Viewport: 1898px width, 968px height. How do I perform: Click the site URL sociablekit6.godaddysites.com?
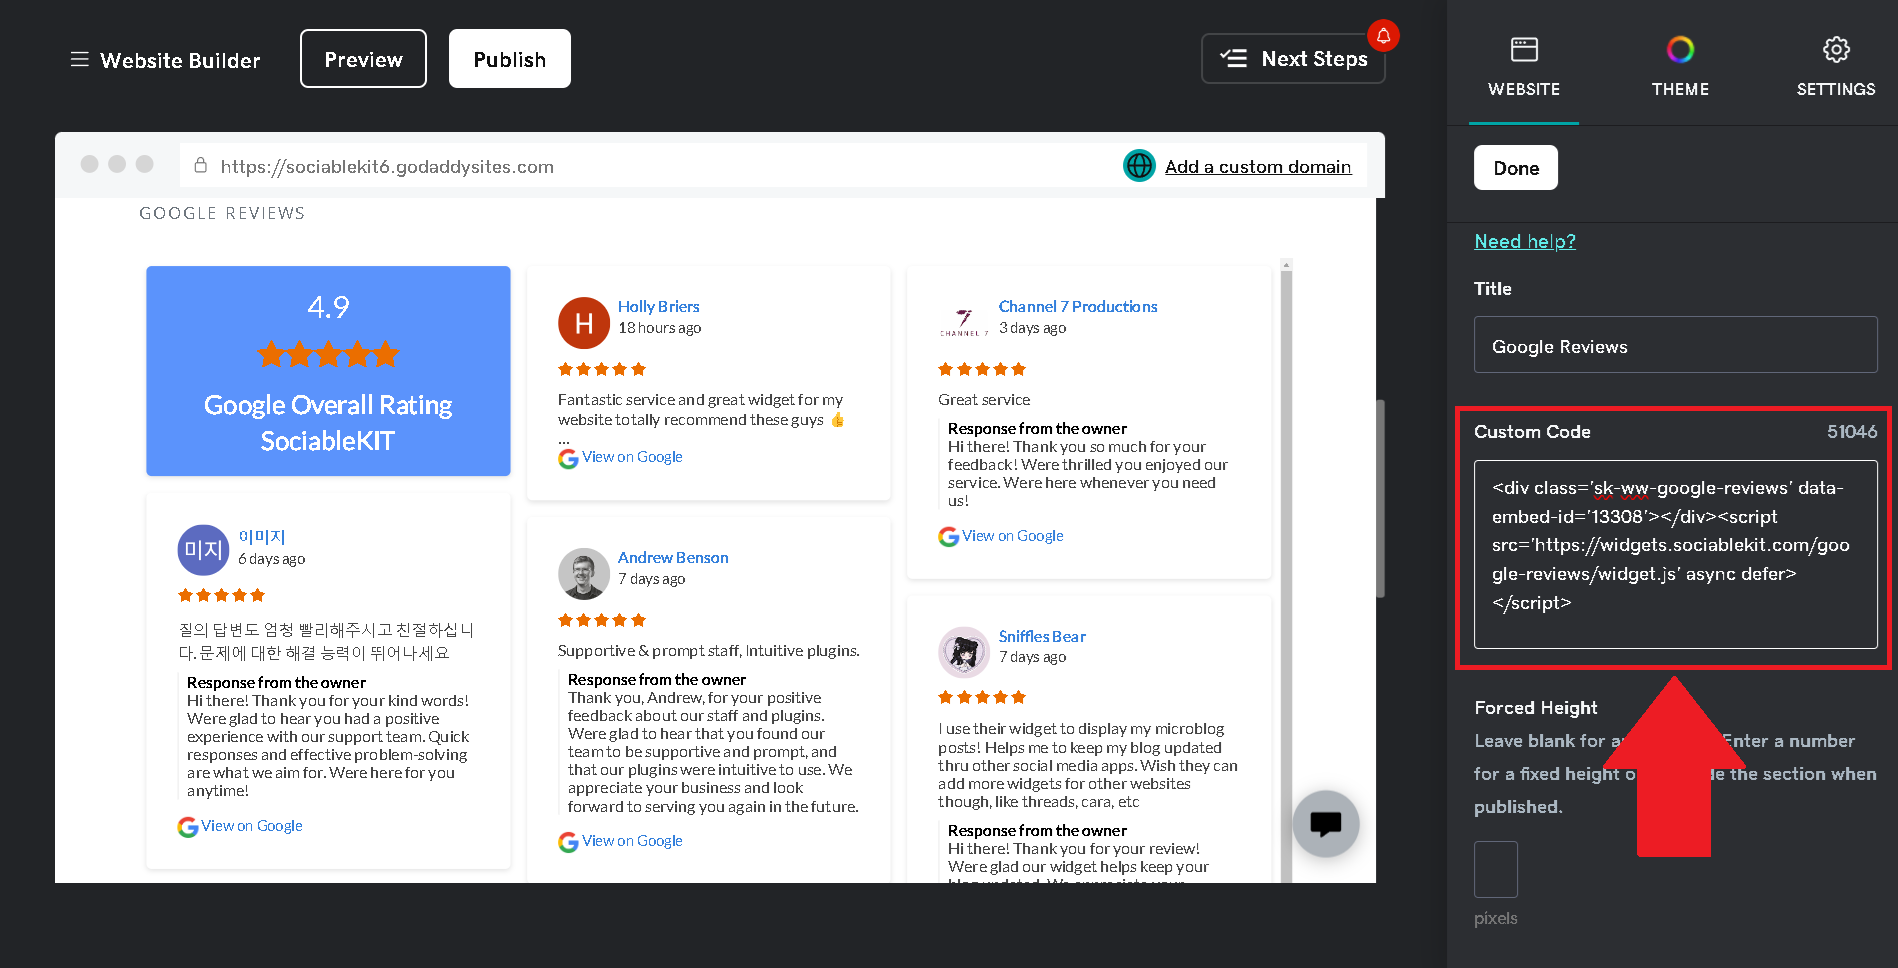387,167
